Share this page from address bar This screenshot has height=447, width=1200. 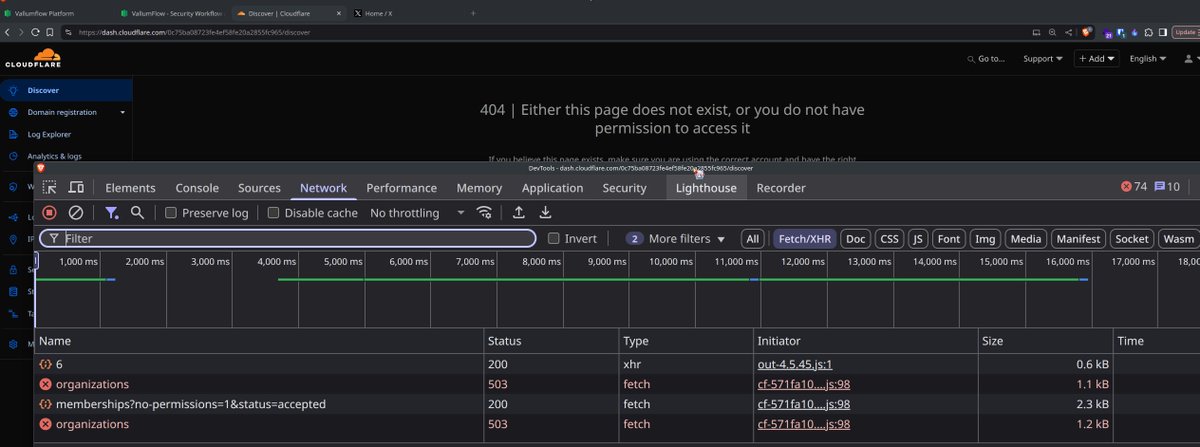click(1068, 32)
